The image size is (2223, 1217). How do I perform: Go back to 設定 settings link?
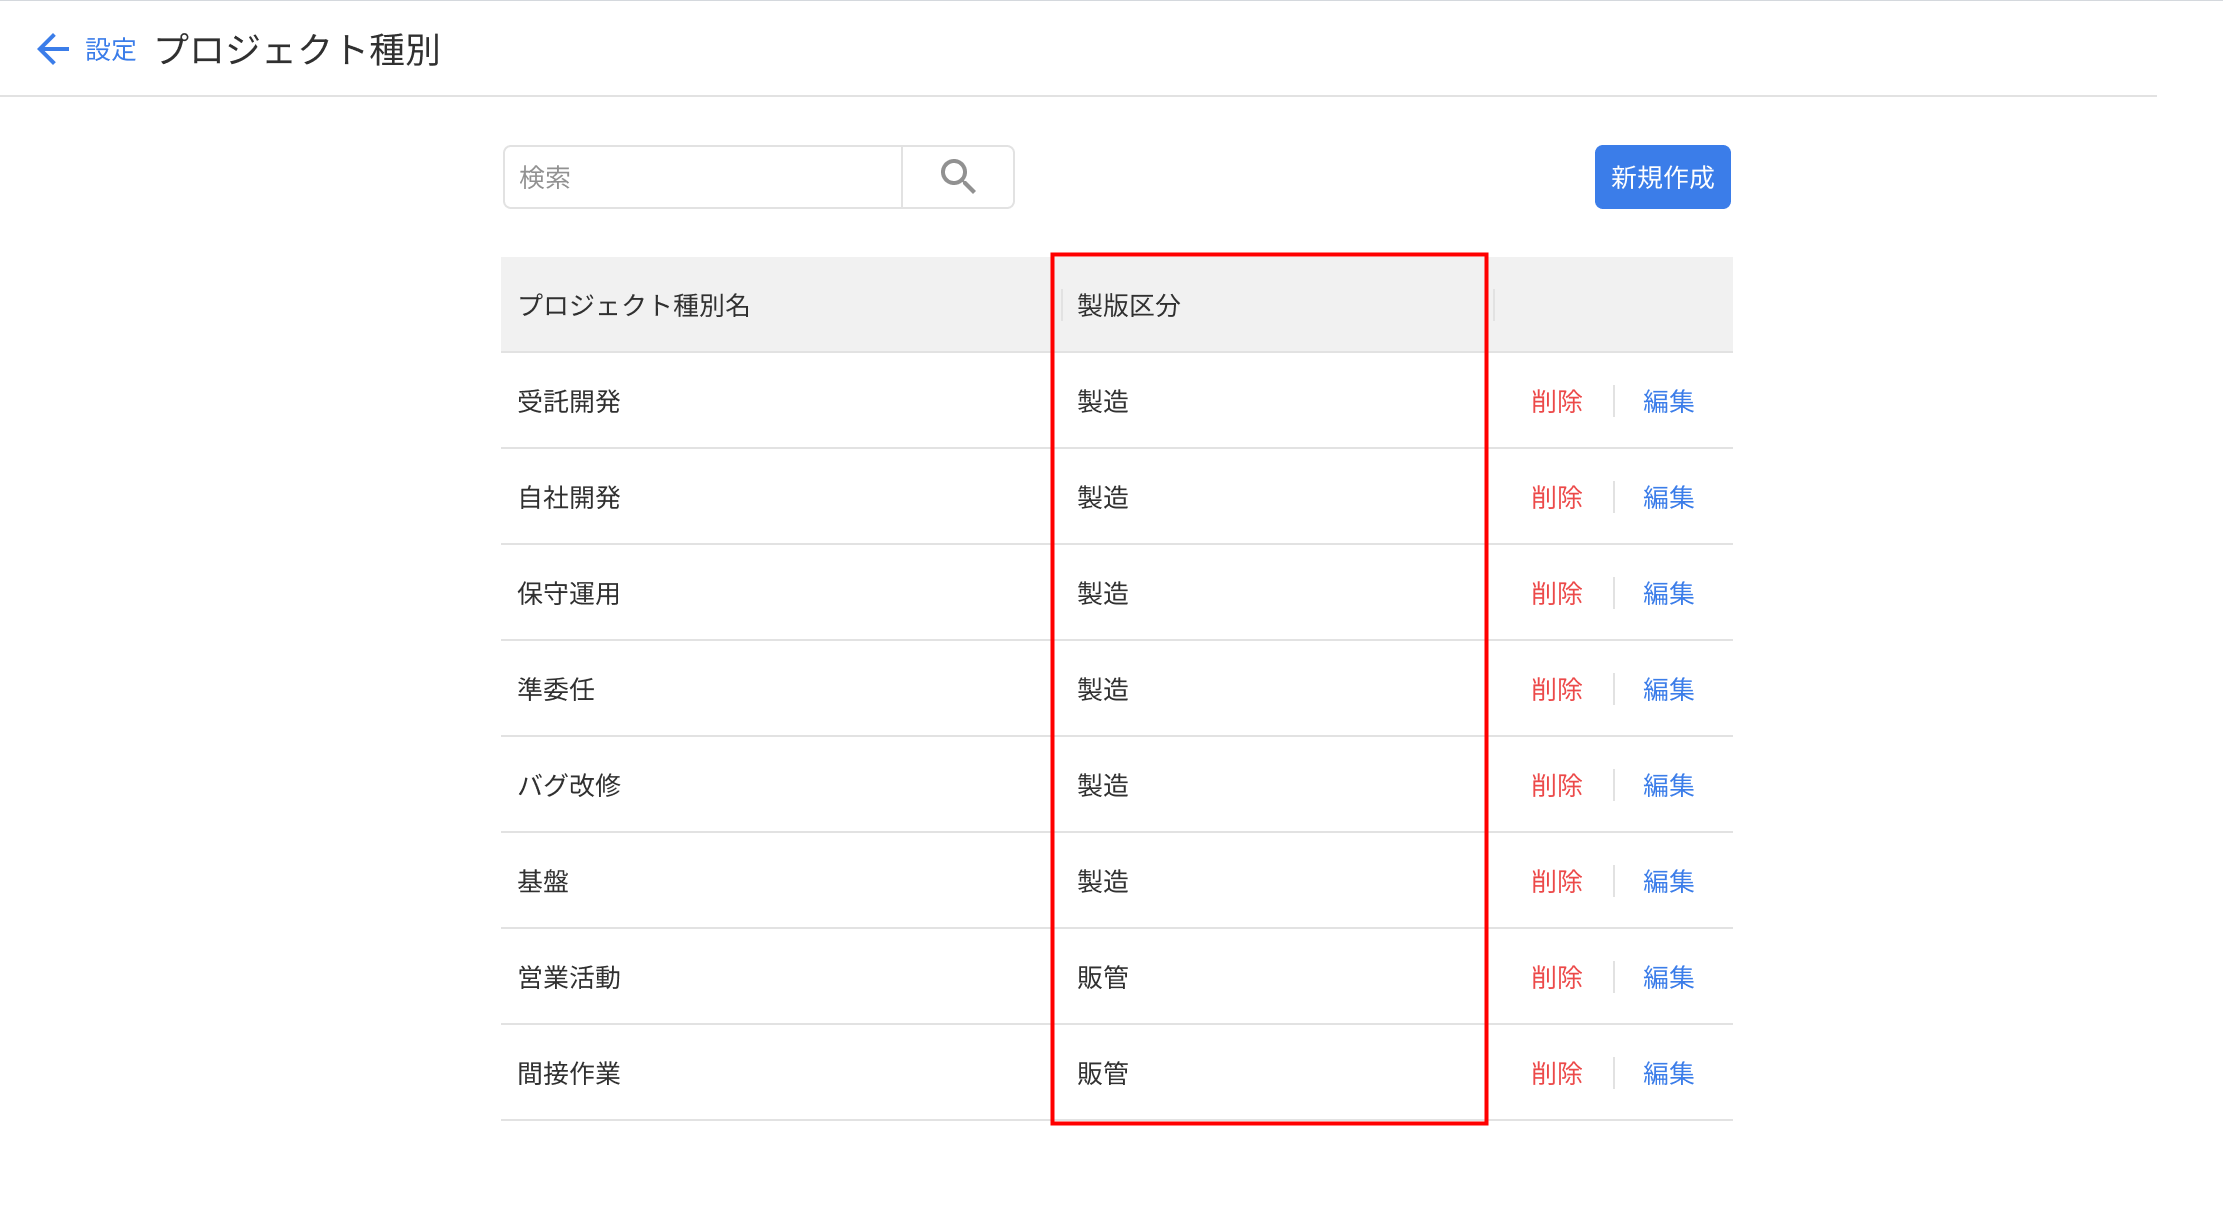[x=110, y=49]
